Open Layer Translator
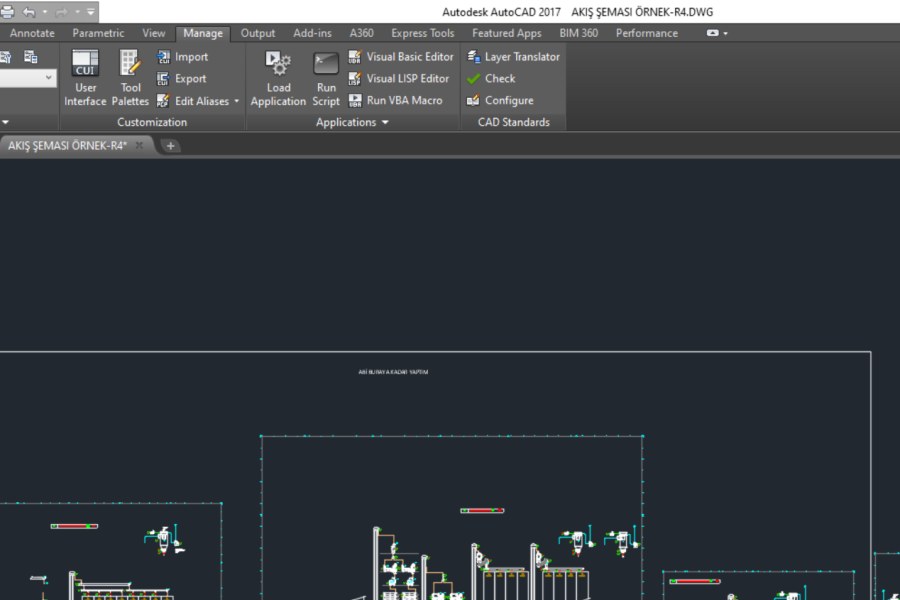This screenshot has height=600, width=900. point(513,57)
